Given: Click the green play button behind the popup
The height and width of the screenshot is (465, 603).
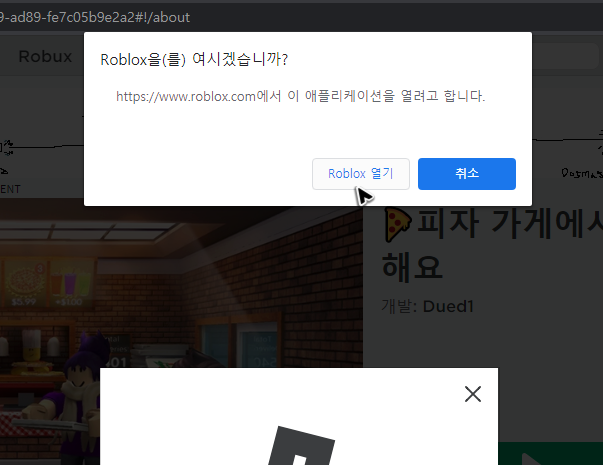Looking at the screenshot, I should [x=550, y=454].
